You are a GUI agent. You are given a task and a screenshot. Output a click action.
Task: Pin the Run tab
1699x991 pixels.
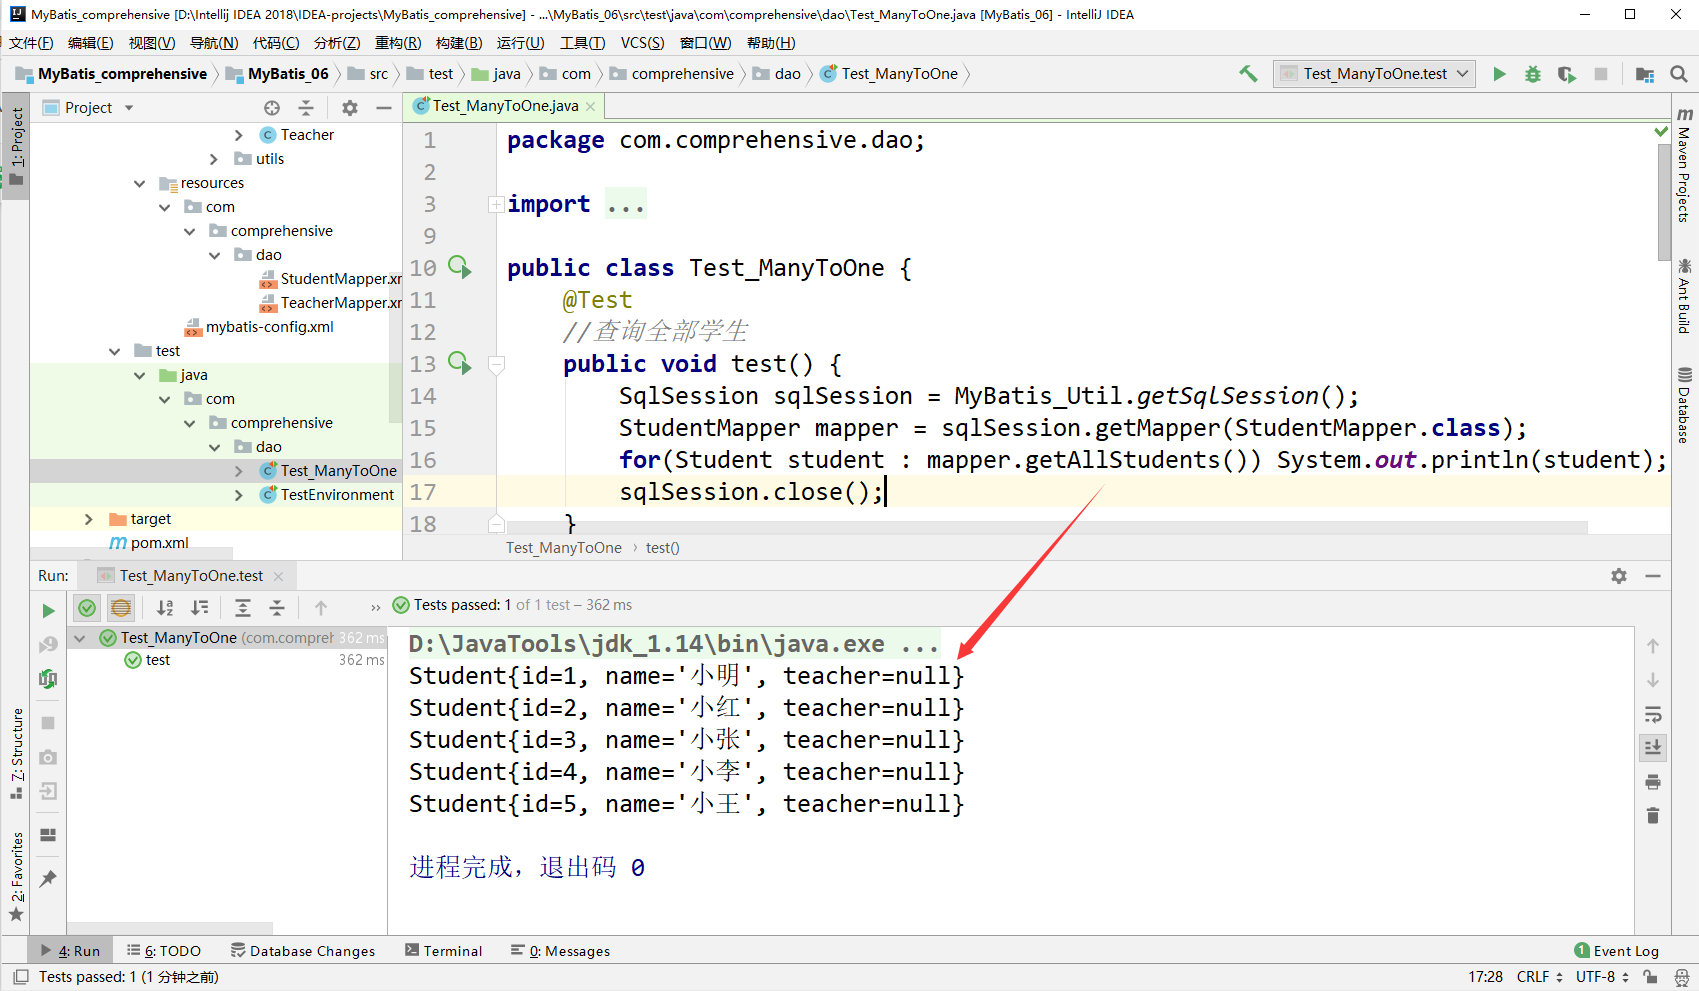[48, 879]
